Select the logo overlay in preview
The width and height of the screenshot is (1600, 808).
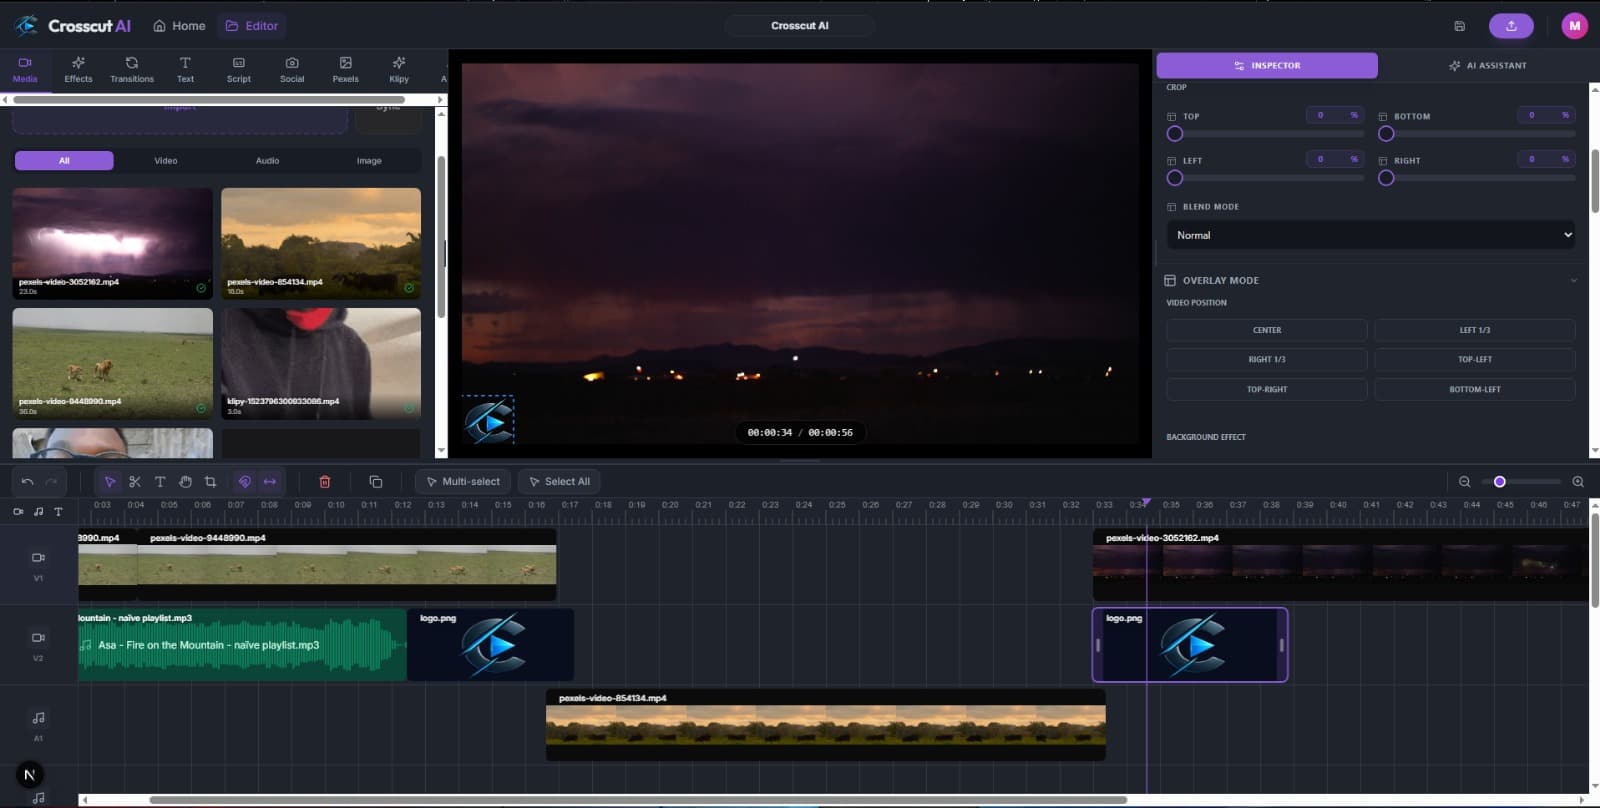pos(488,420)
